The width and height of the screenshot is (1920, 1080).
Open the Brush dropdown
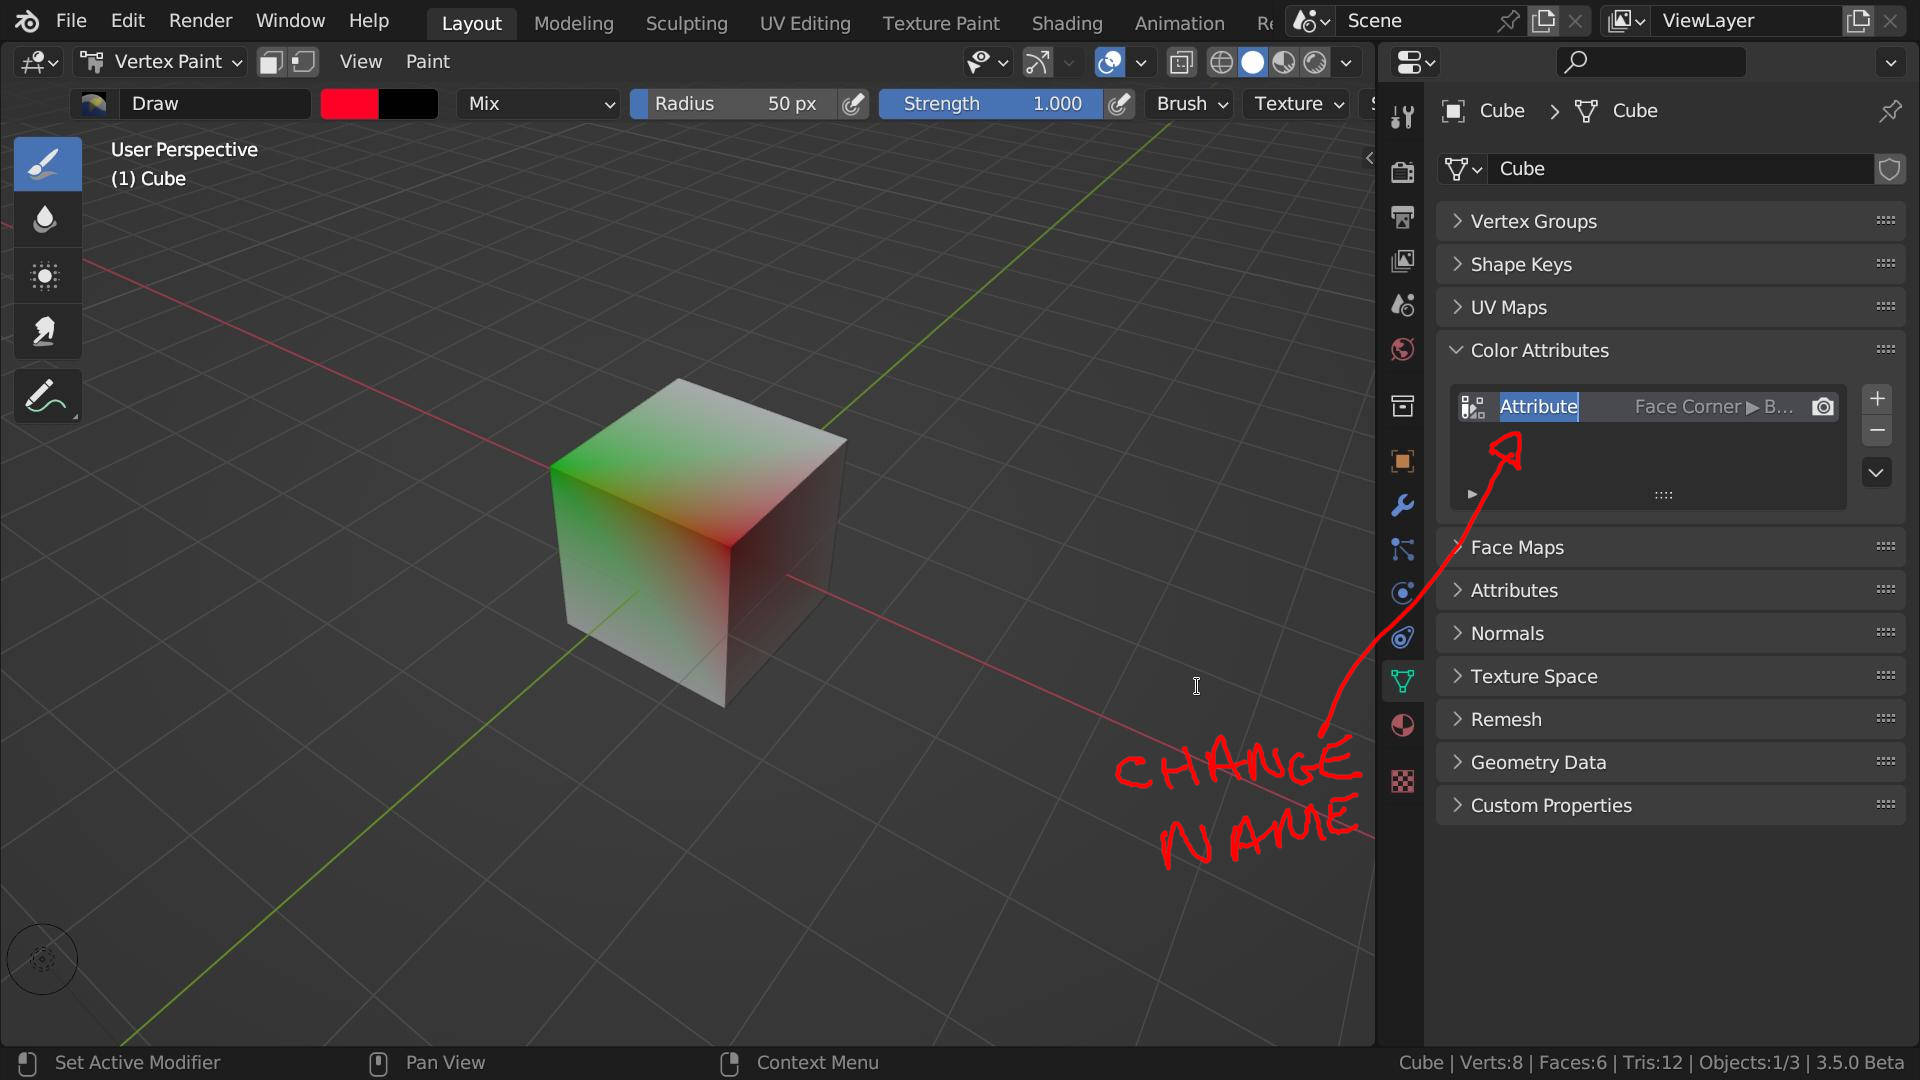click(1188, 103)
